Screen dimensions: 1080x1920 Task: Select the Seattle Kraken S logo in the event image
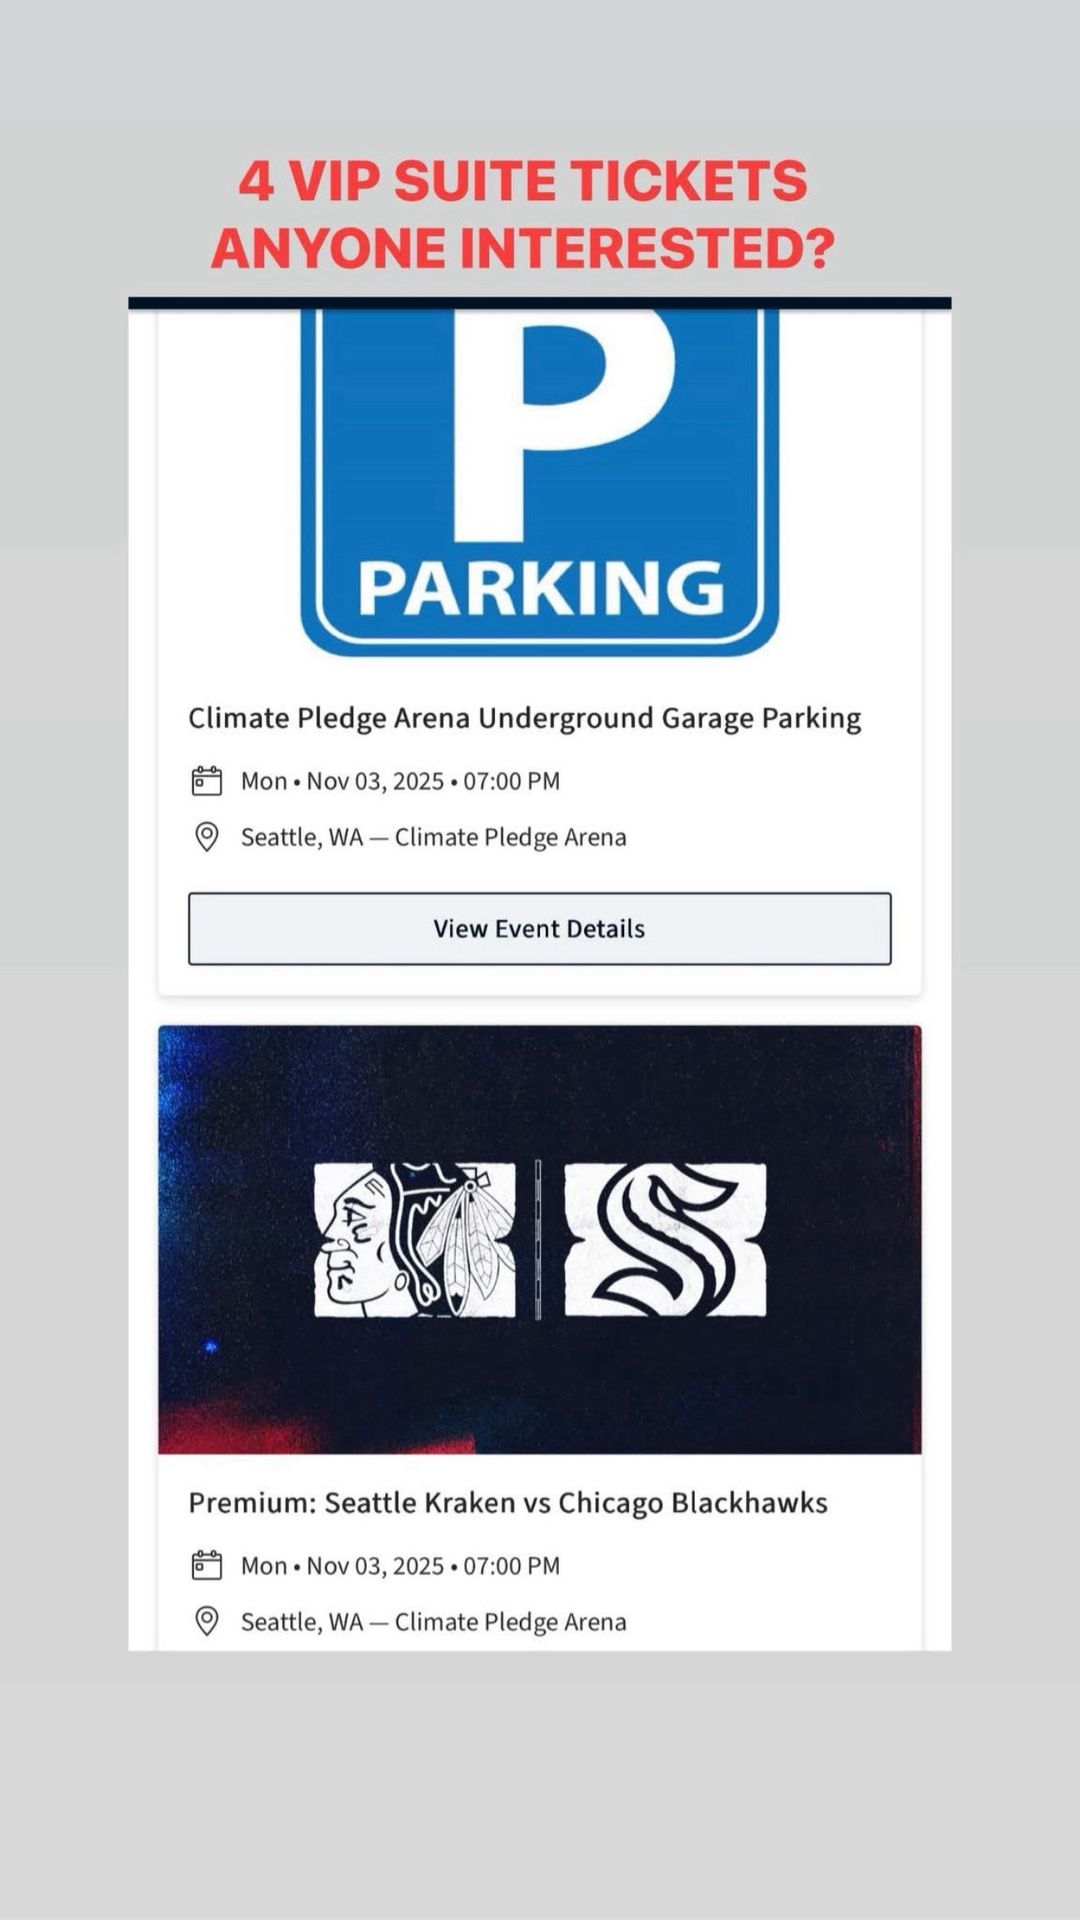pyautogui.click(x=660, y=1235)
